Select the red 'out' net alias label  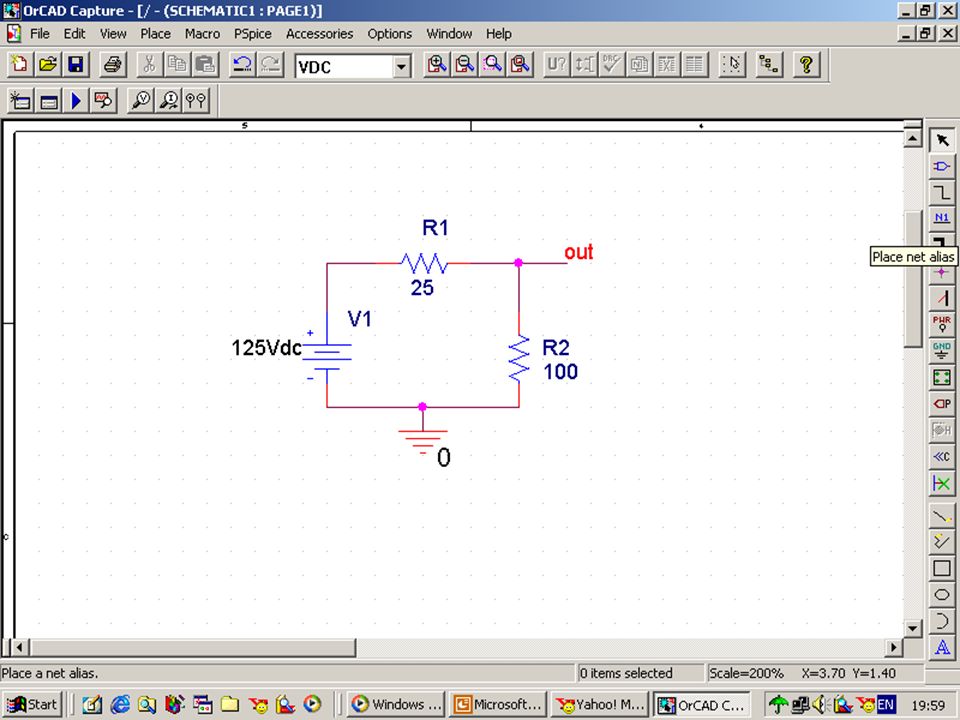tap(579, 252)
